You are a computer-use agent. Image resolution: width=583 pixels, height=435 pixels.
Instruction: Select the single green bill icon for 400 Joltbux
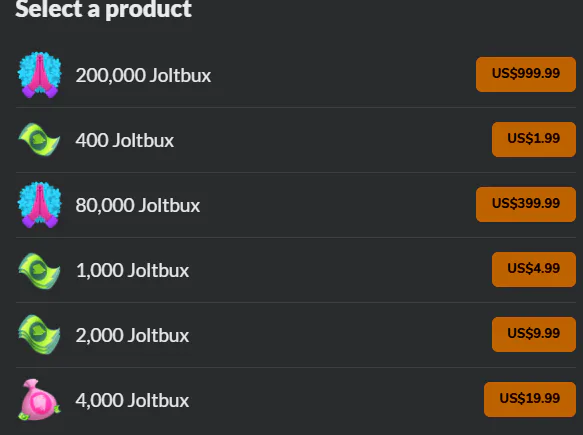[39, 140]
